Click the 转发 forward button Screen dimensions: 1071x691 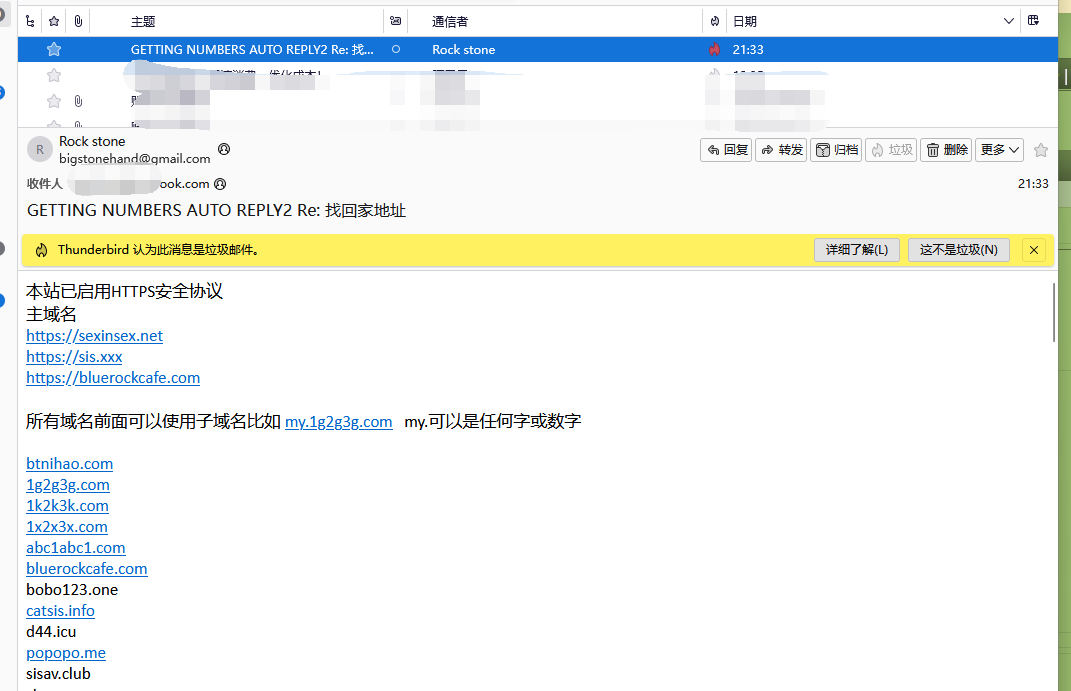(781, 150)
